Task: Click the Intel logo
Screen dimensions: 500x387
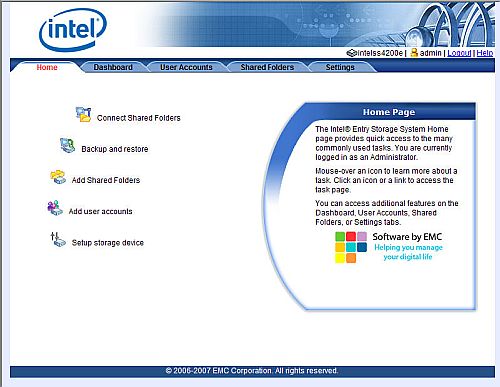Action: [73, 29]
